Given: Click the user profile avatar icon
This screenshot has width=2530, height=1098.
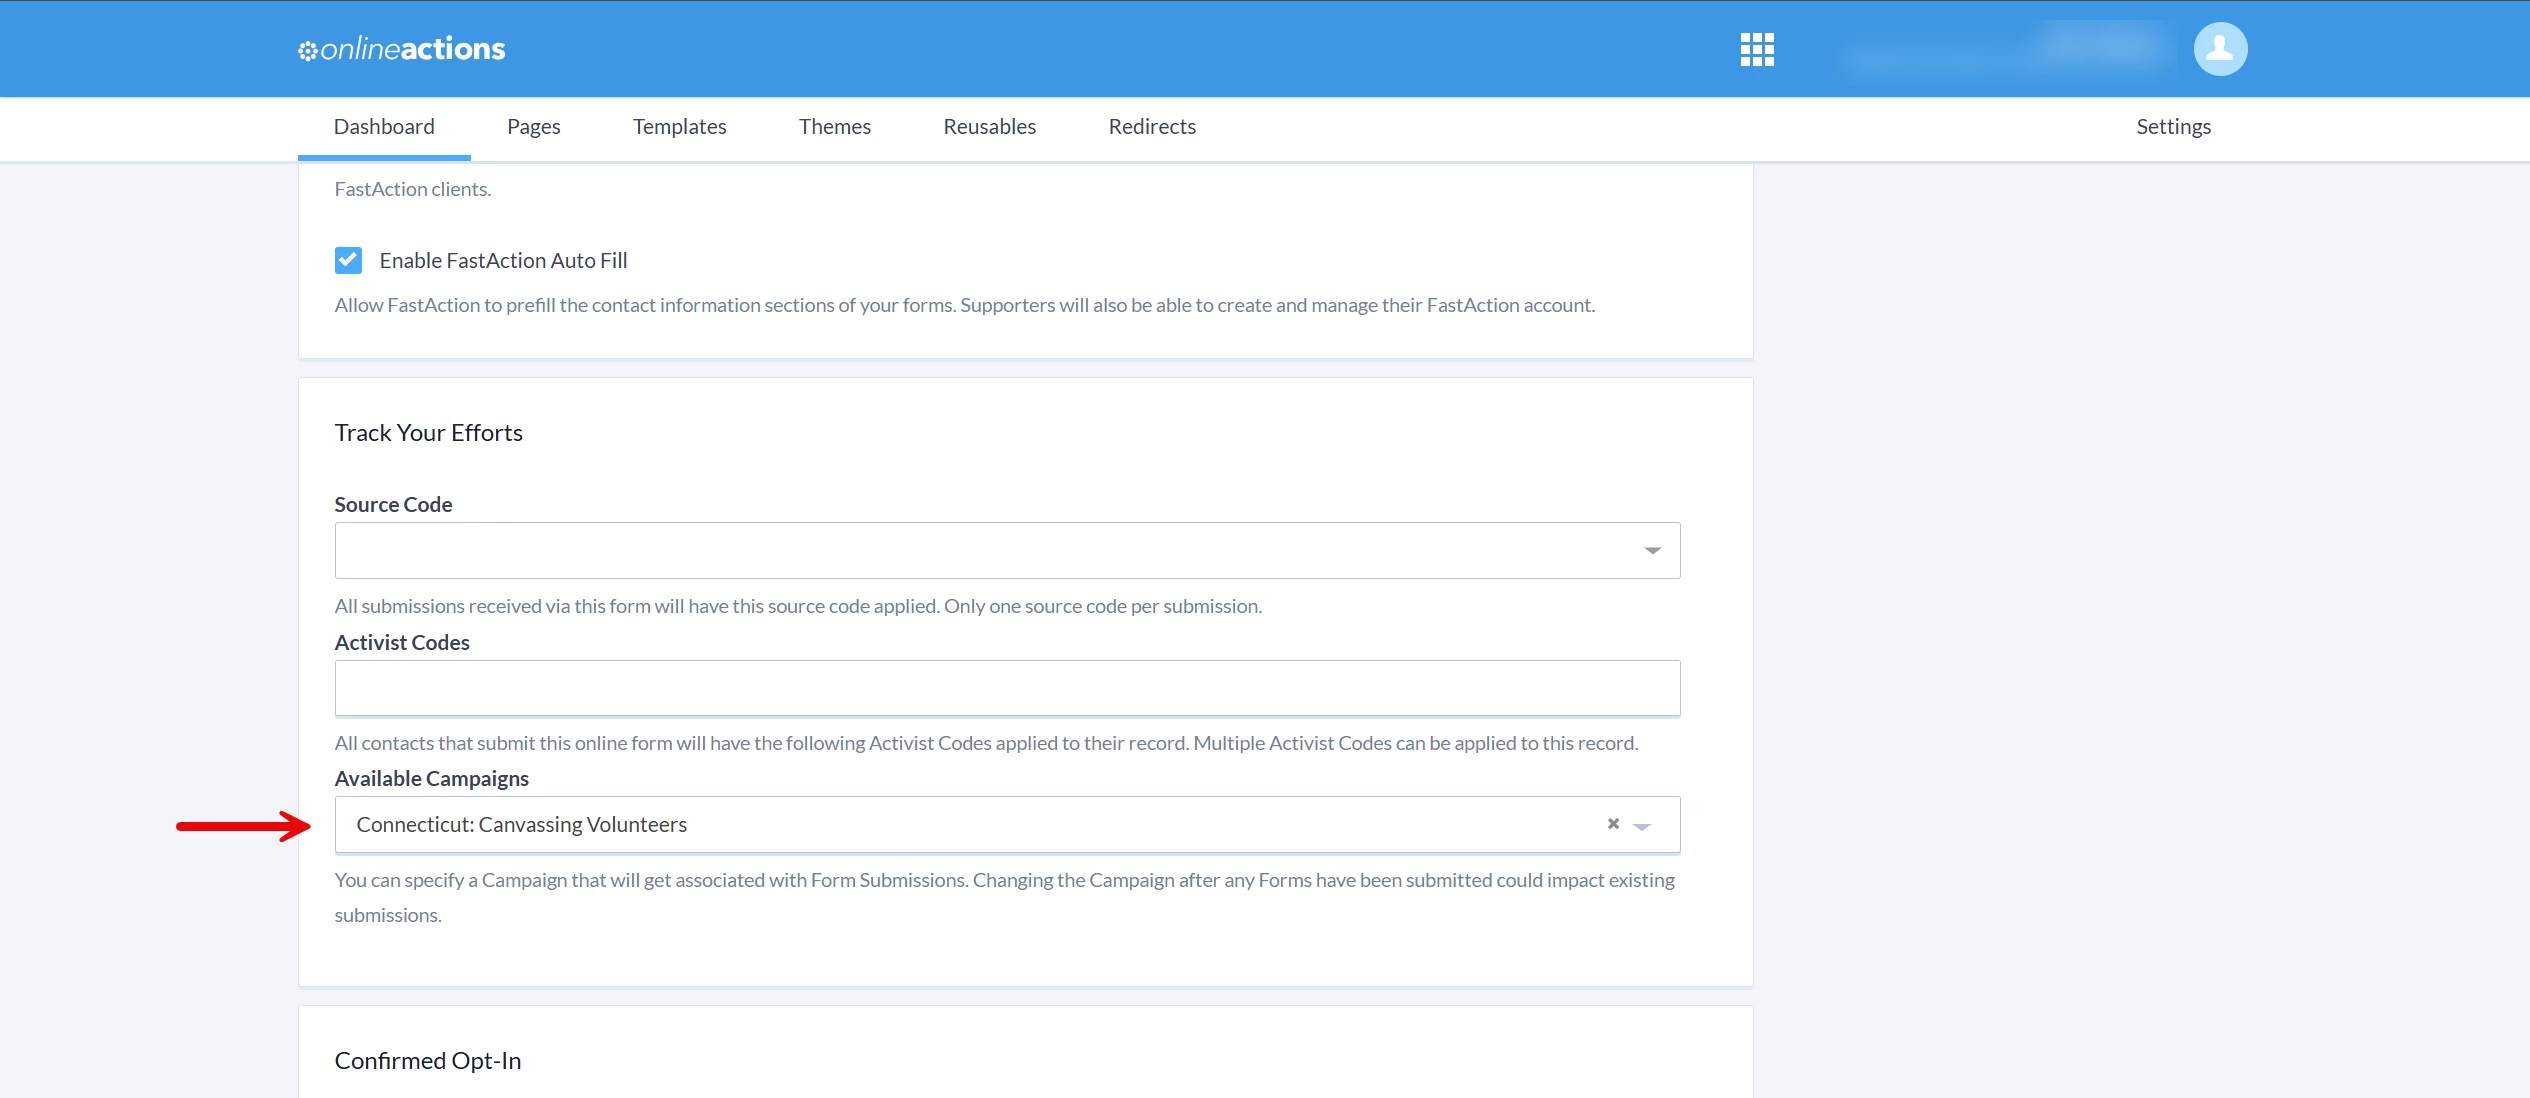Looking at the screenshot, I should tap(2219, 49).
